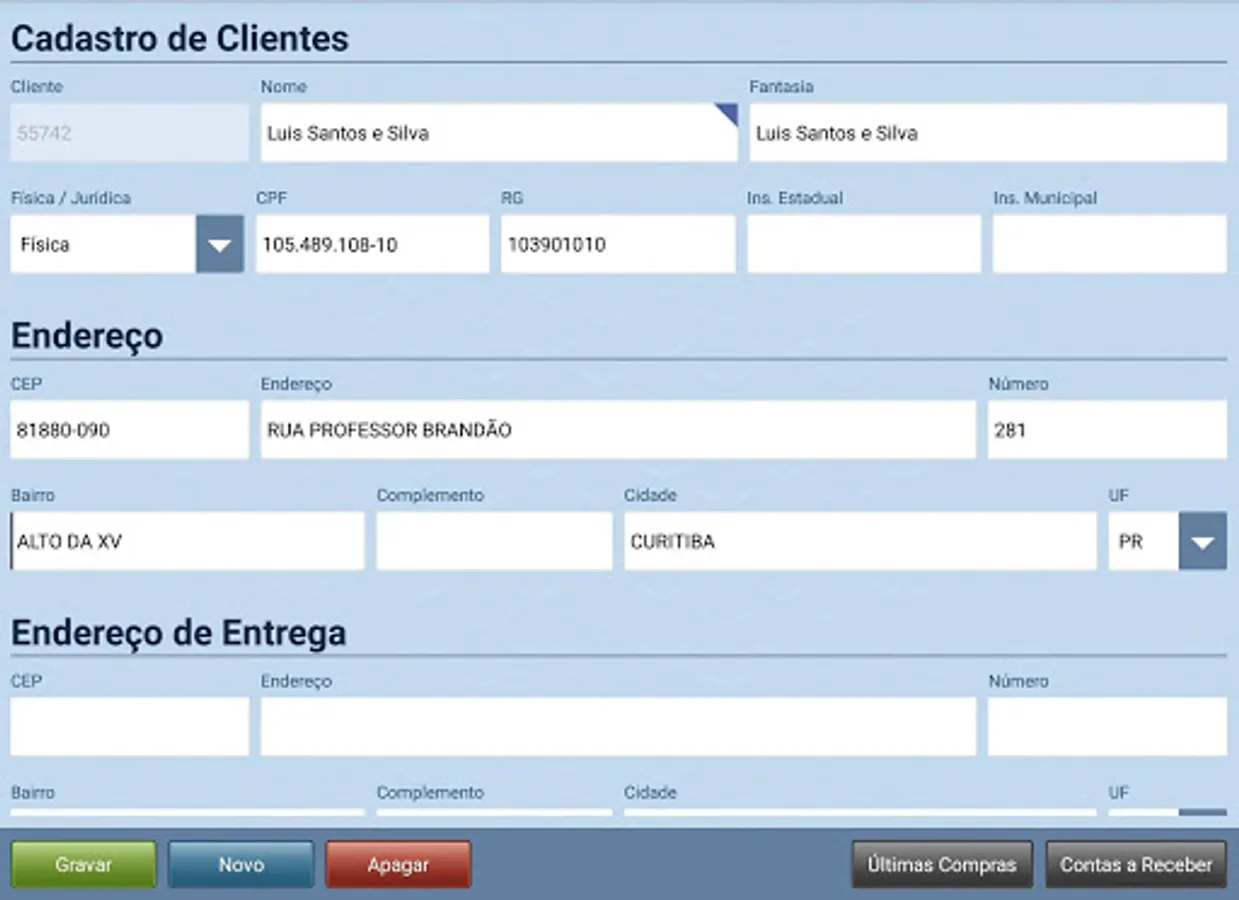Select the Cidade field CURITIBA
Screen dimensions: 1239x900
point(860,542)
